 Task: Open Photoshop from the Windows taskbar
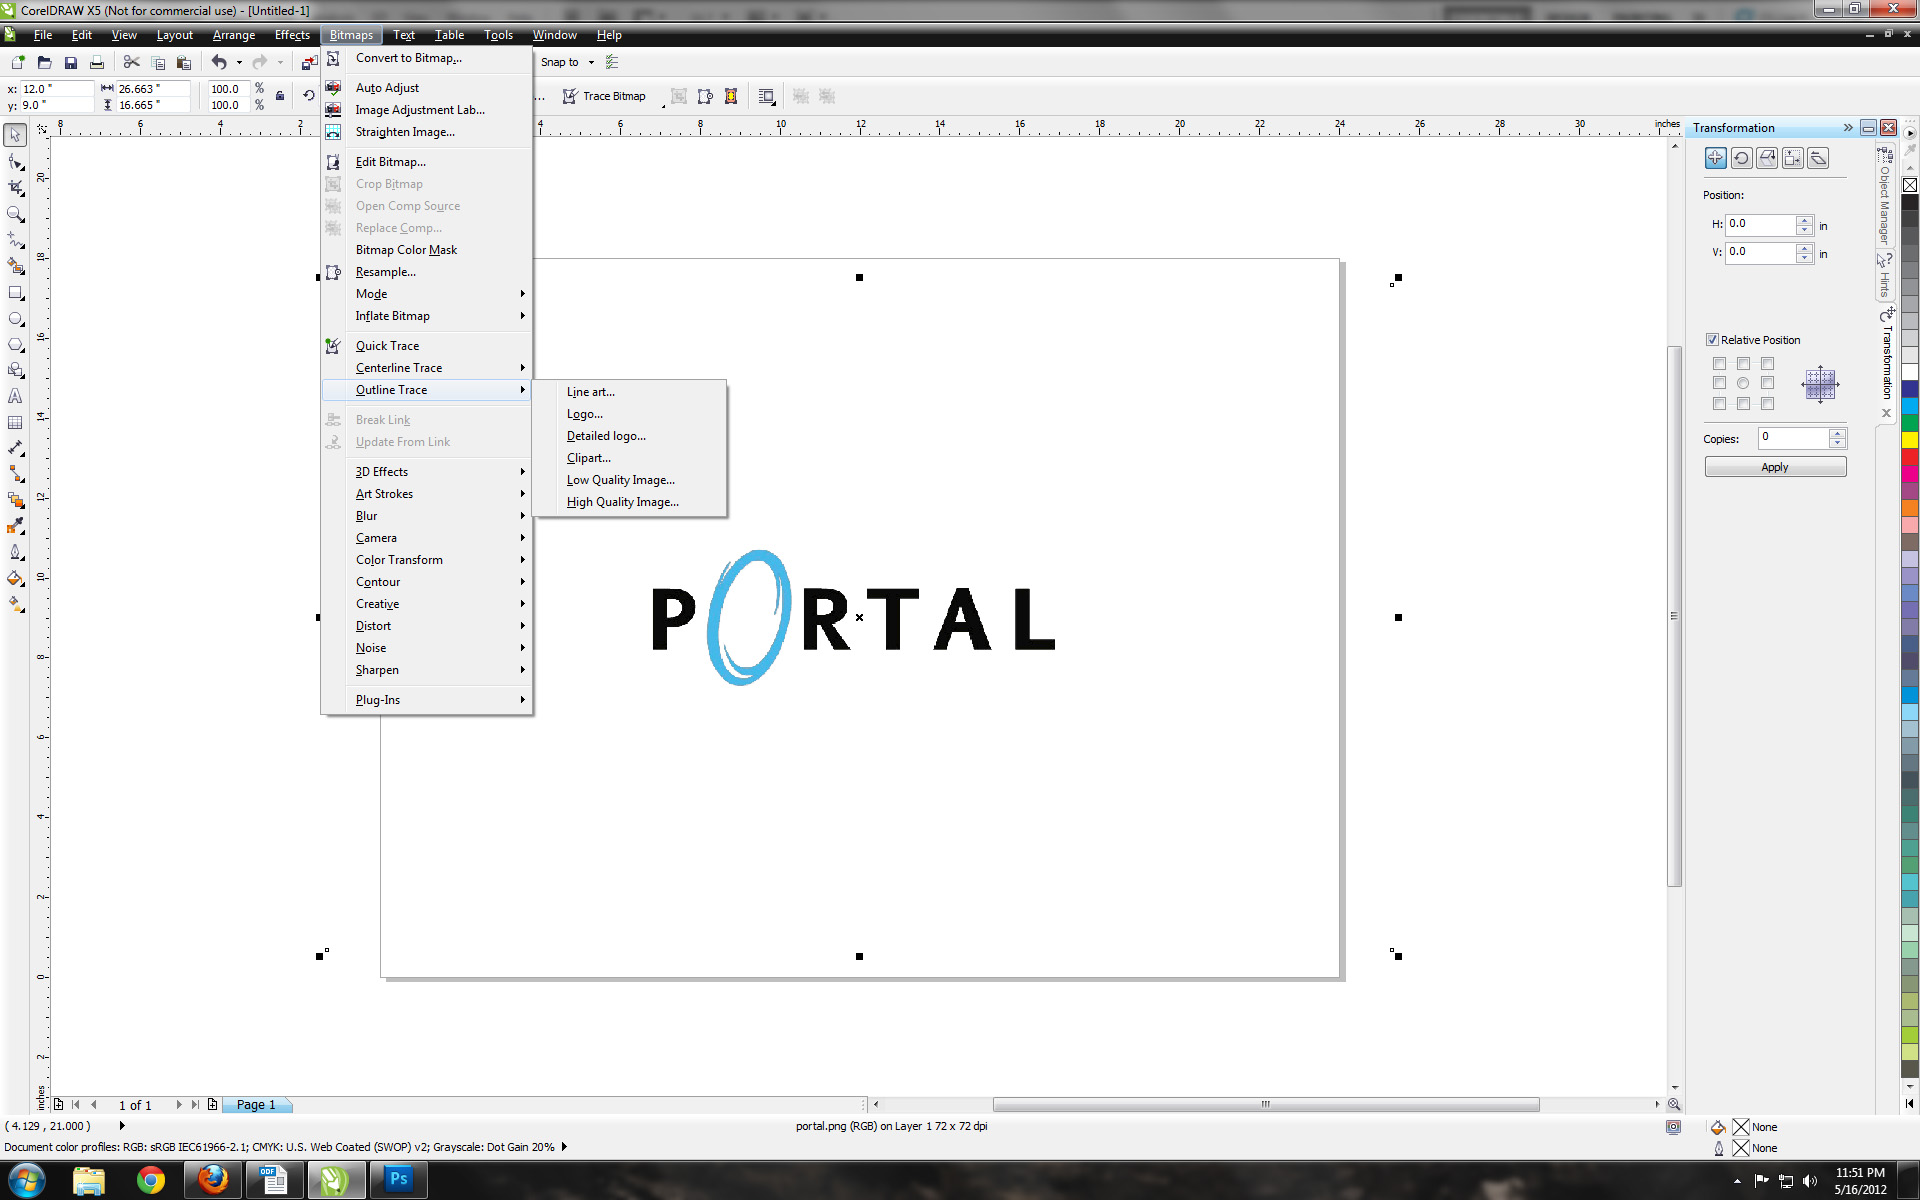(x=399, y=1180)
